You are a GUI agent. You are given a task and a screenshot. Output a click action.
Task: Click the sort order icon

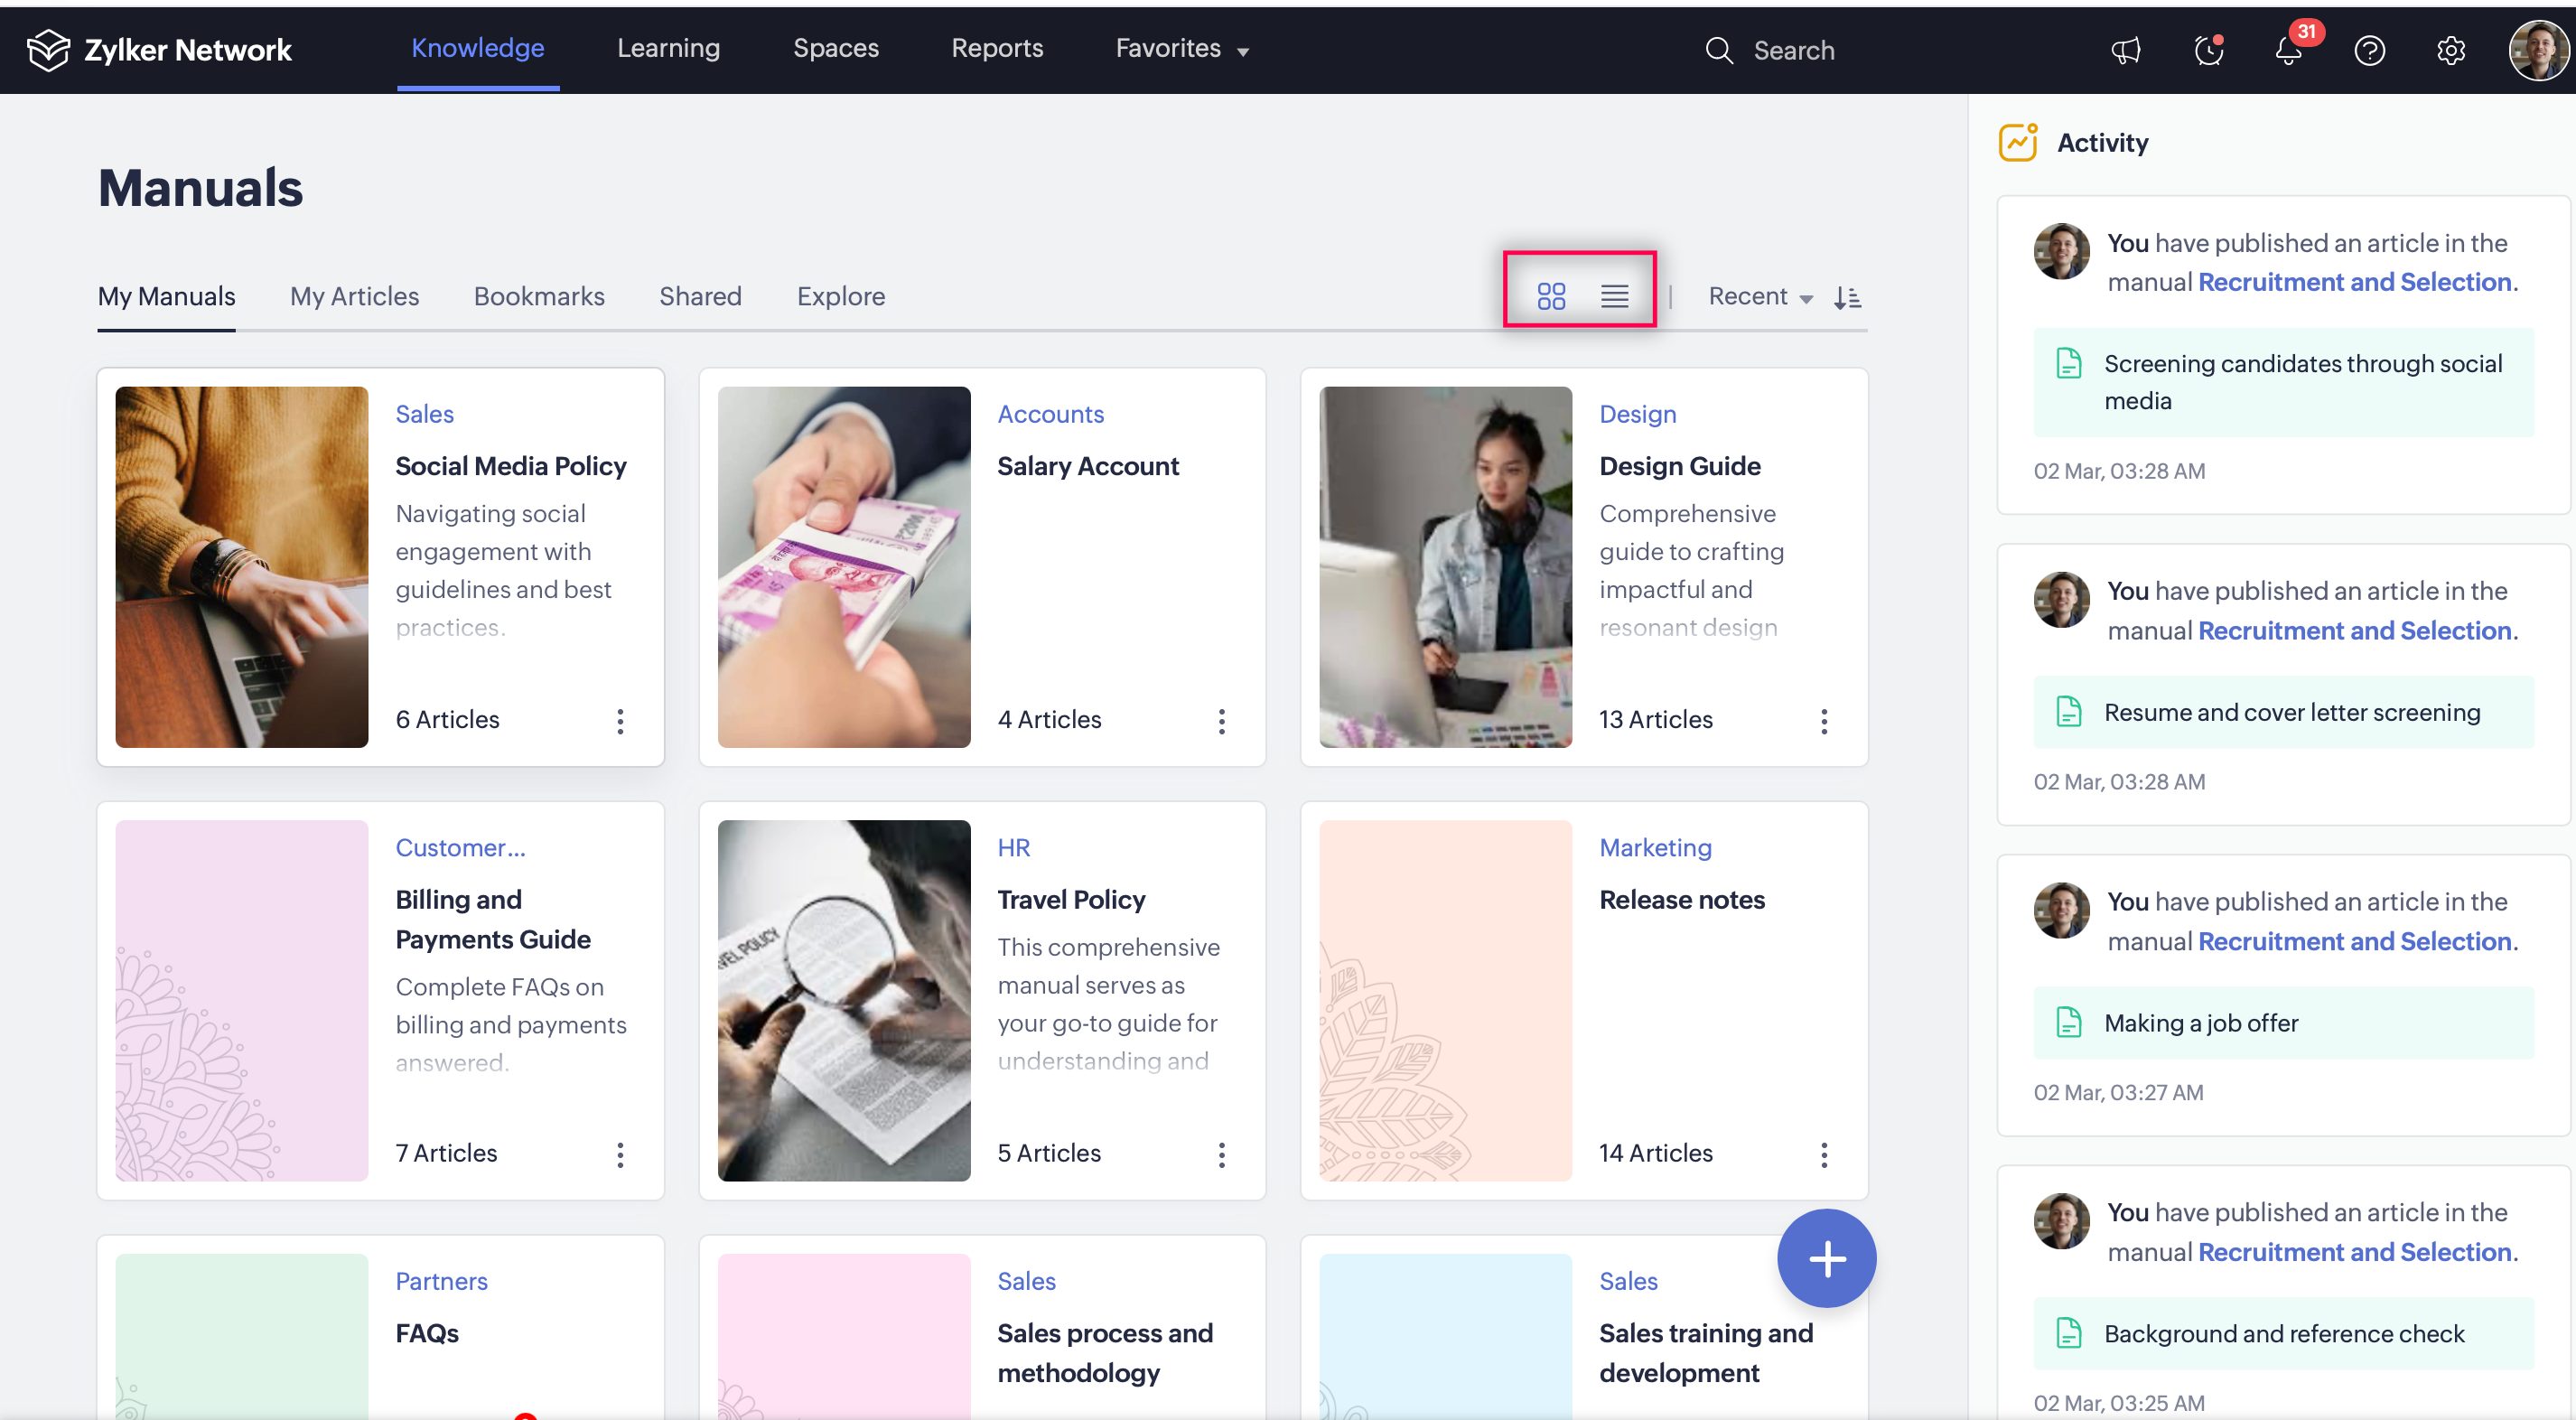point(1847,297)
